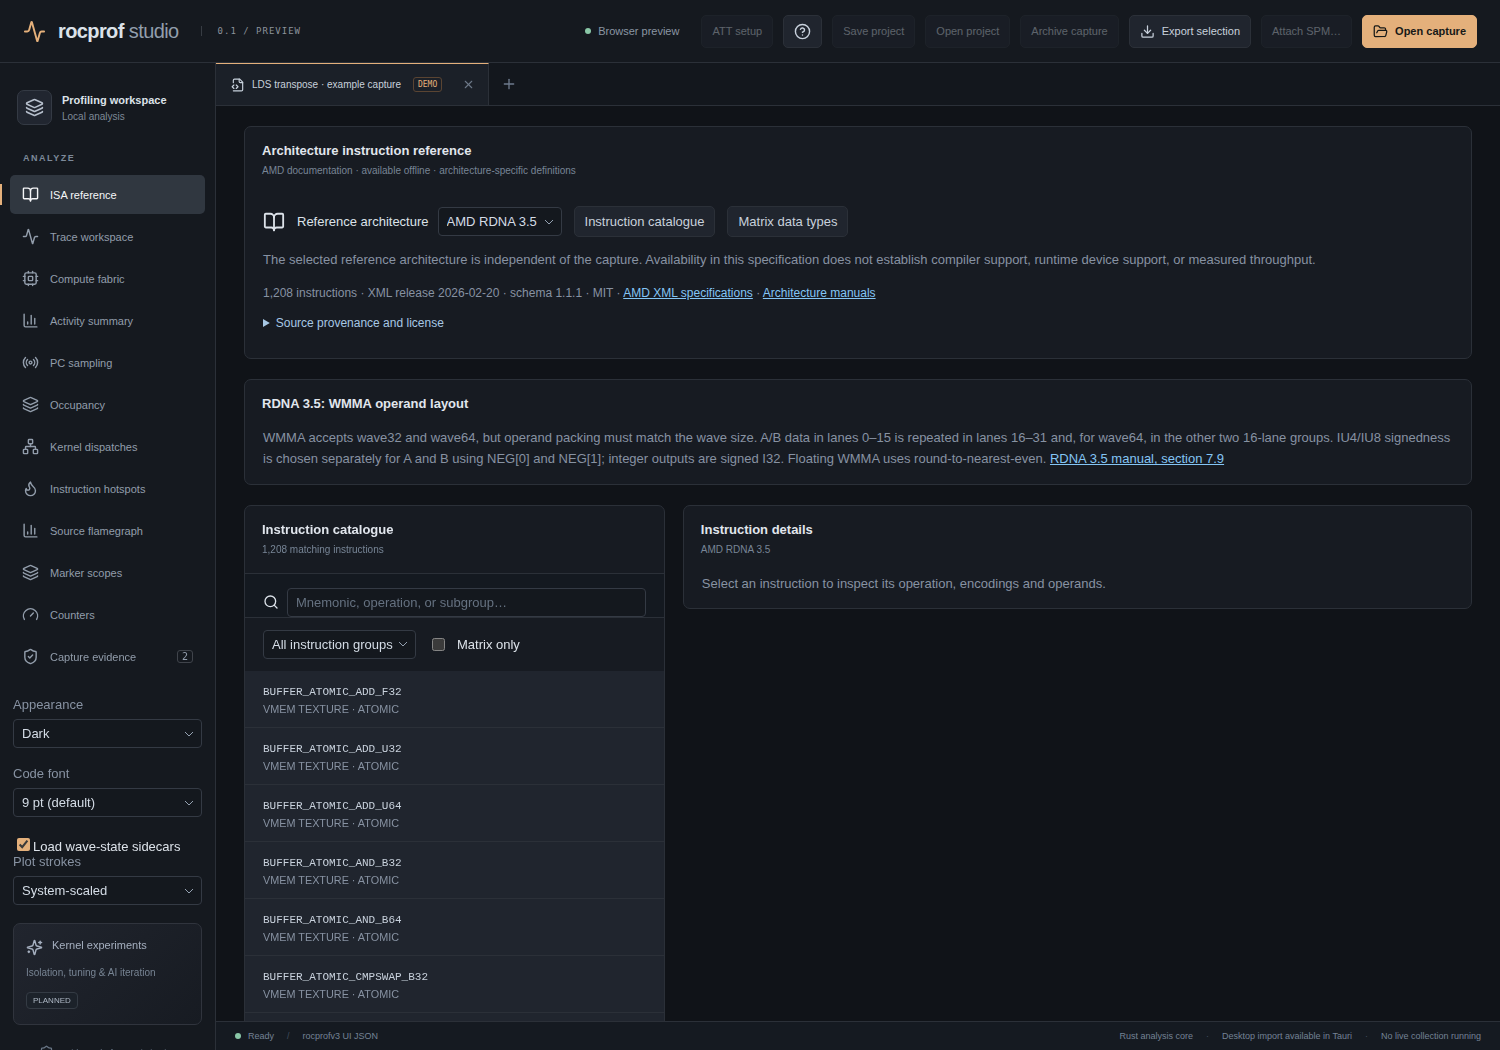Open the RDNA 3.5 manual section 7.9 link
The width and height of the screenshot is (1500, 1050).
pos(1137,459)
